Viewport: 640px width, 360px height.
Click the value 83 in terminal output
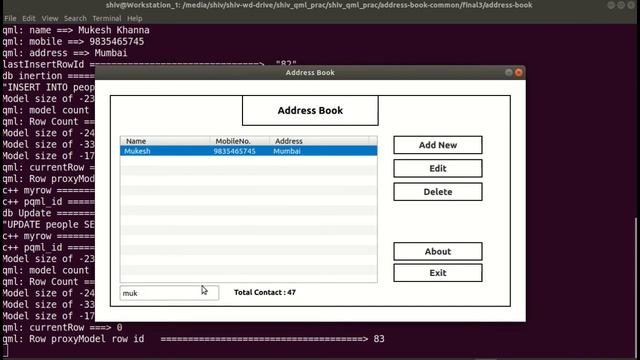379,339
